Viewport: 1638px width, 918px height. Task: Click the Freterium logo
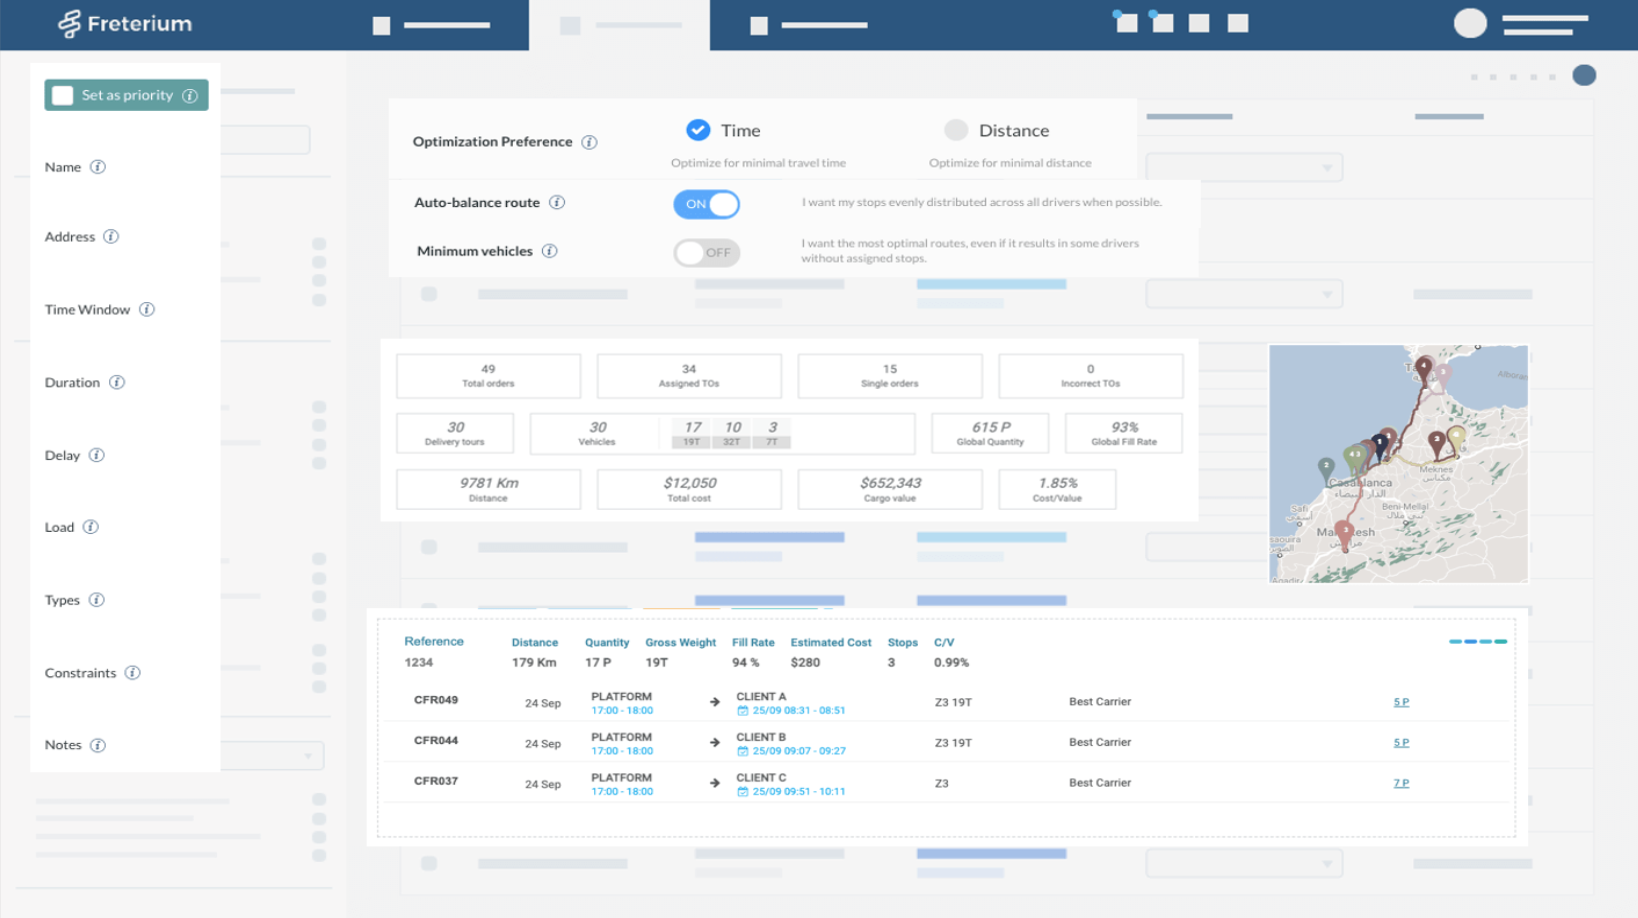pos(123,23)
